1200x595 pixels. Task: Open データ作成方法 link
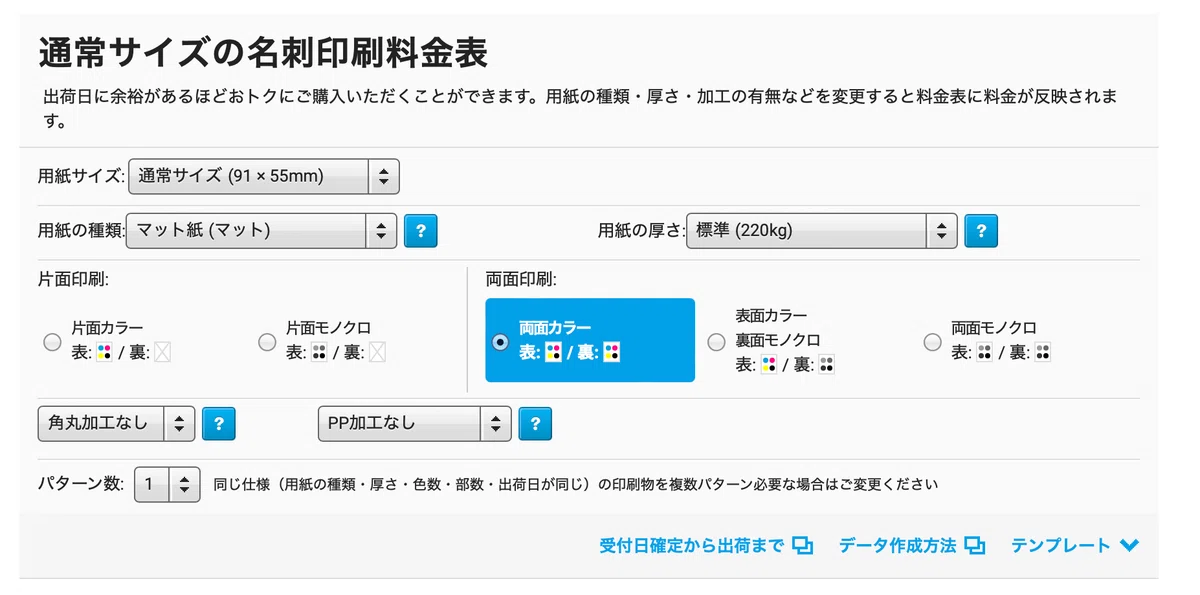click(x=897, y=546)
